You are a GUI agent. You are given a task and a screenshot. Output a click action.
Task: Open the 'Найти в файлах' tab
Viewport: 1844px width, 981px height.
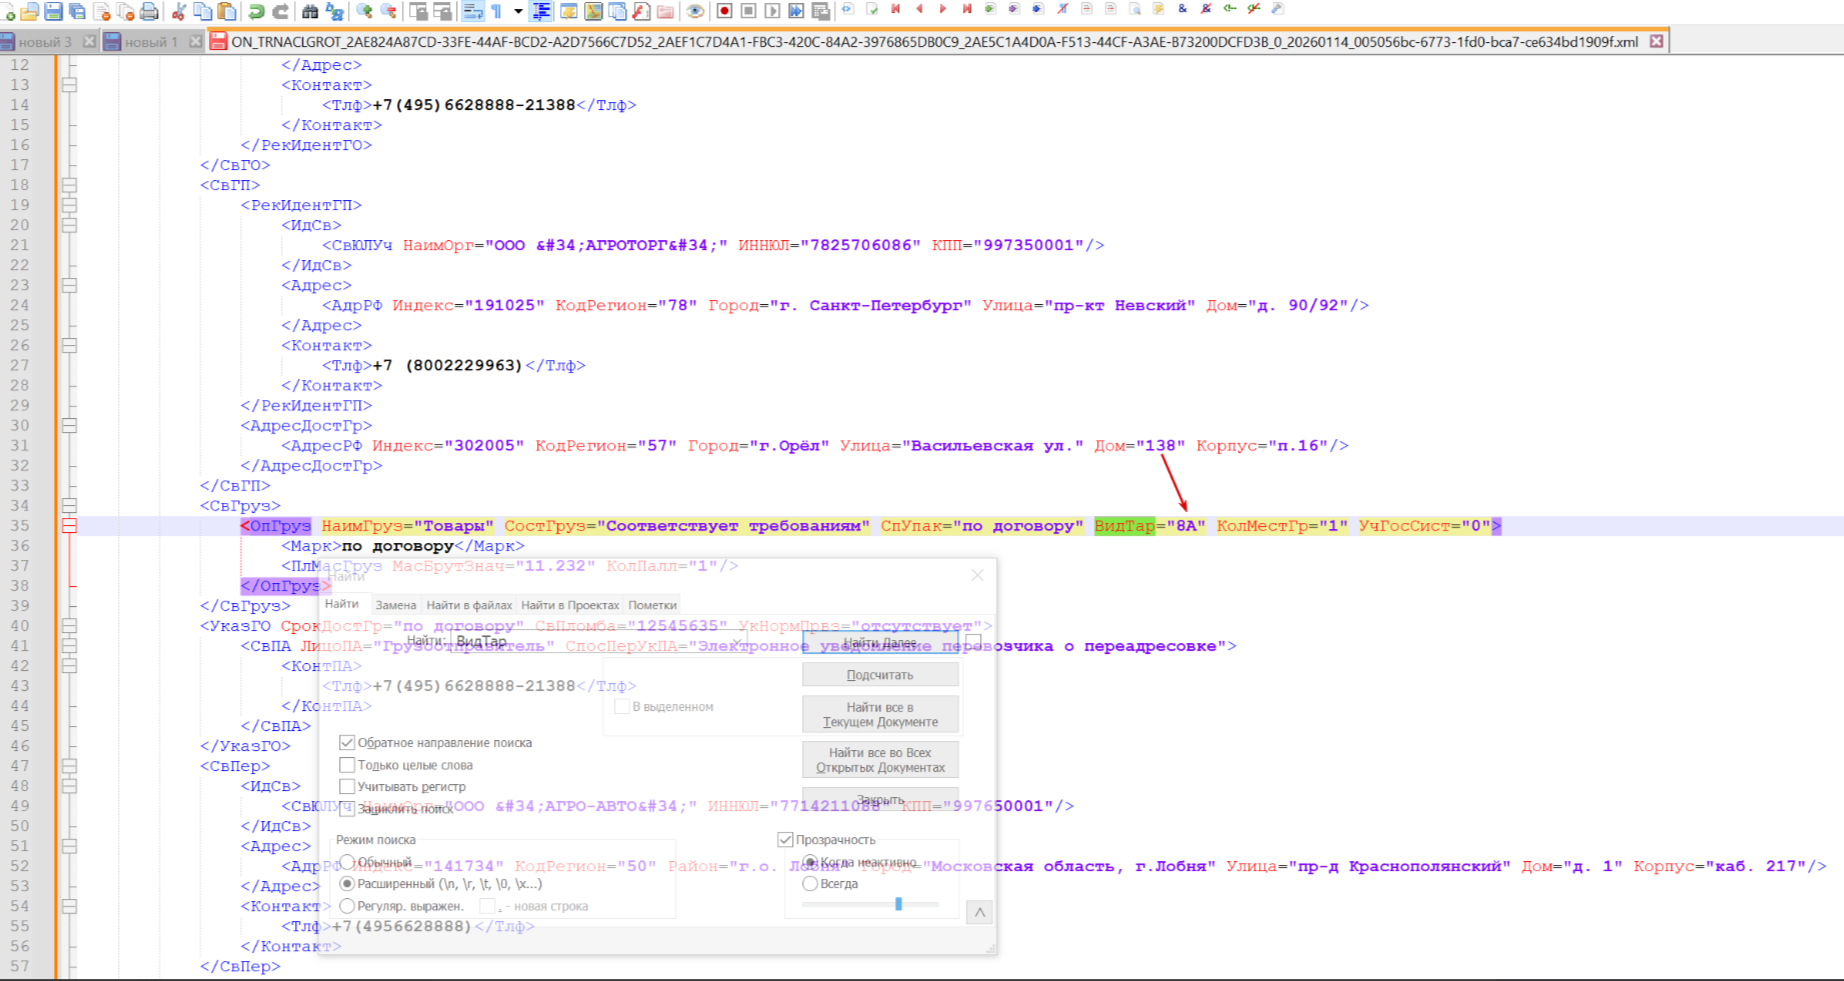click(x=469, y=605)
